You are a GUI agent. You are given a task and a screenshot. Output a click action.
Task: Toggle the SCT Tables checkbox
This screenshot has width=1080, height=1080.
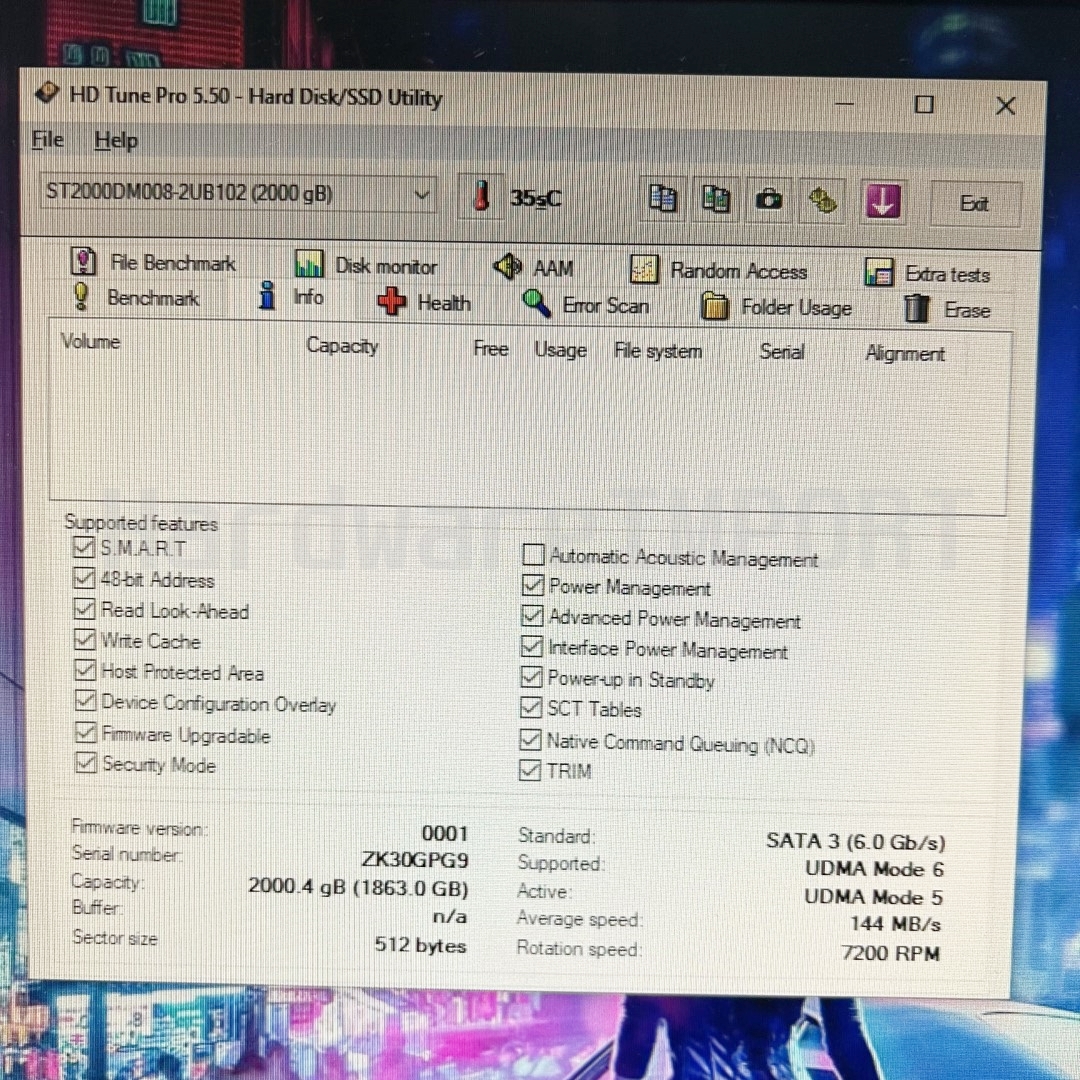(x=530, y=707)
